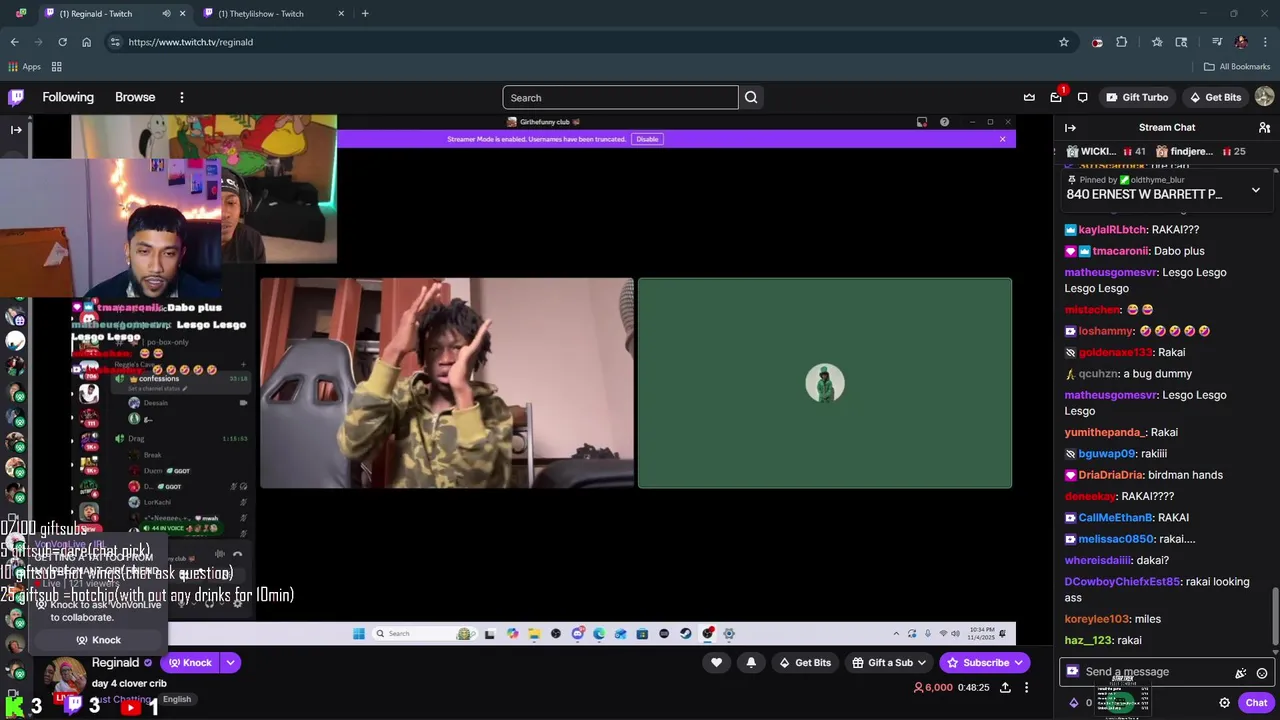Open the Chrome extensions puzzle icon
Screen dimensions: 1280x720
click(x=1121, y=42)
